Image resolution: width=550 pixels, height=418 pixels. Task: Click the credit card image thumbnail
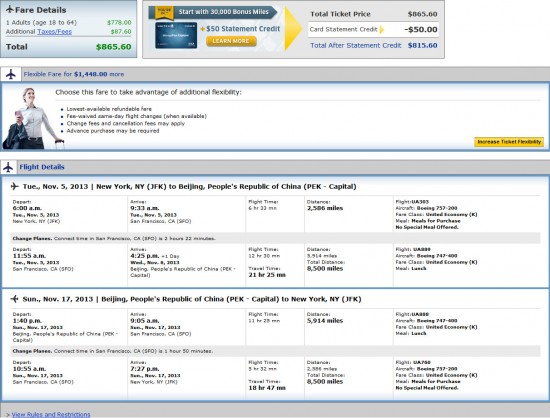tap(176, 35)
